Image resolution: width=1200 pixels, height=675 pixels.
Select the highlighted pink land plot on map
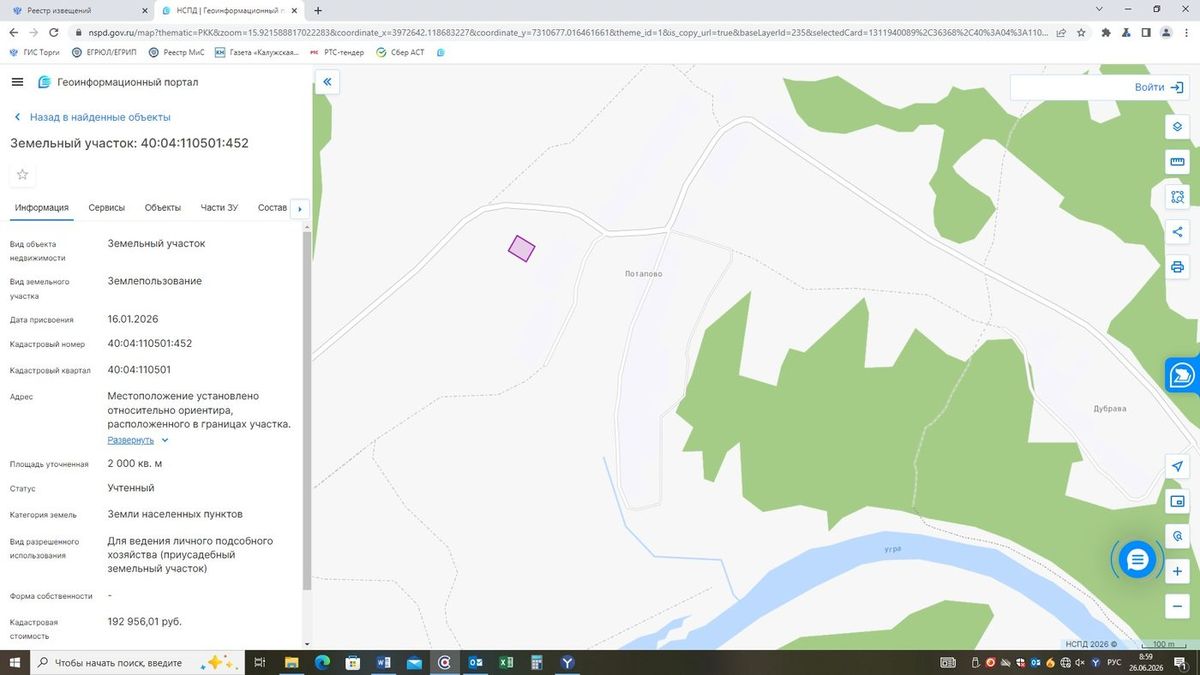(x=521, y=248)
